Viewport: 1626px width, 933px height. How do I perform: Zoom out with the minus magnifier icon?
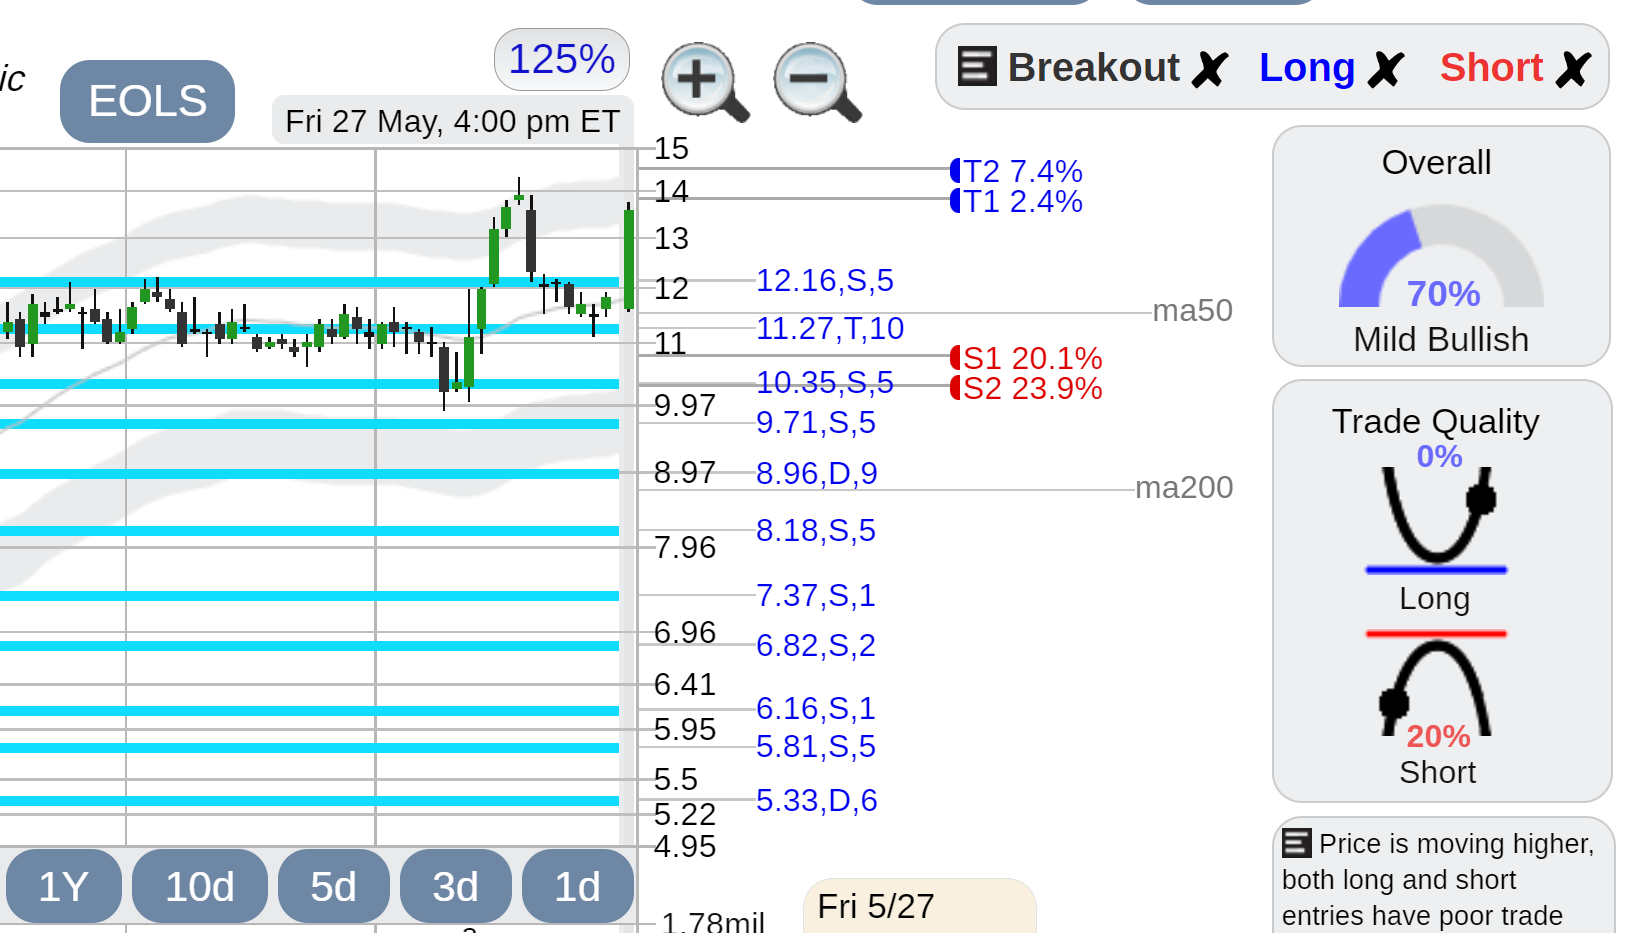(817, 82)
